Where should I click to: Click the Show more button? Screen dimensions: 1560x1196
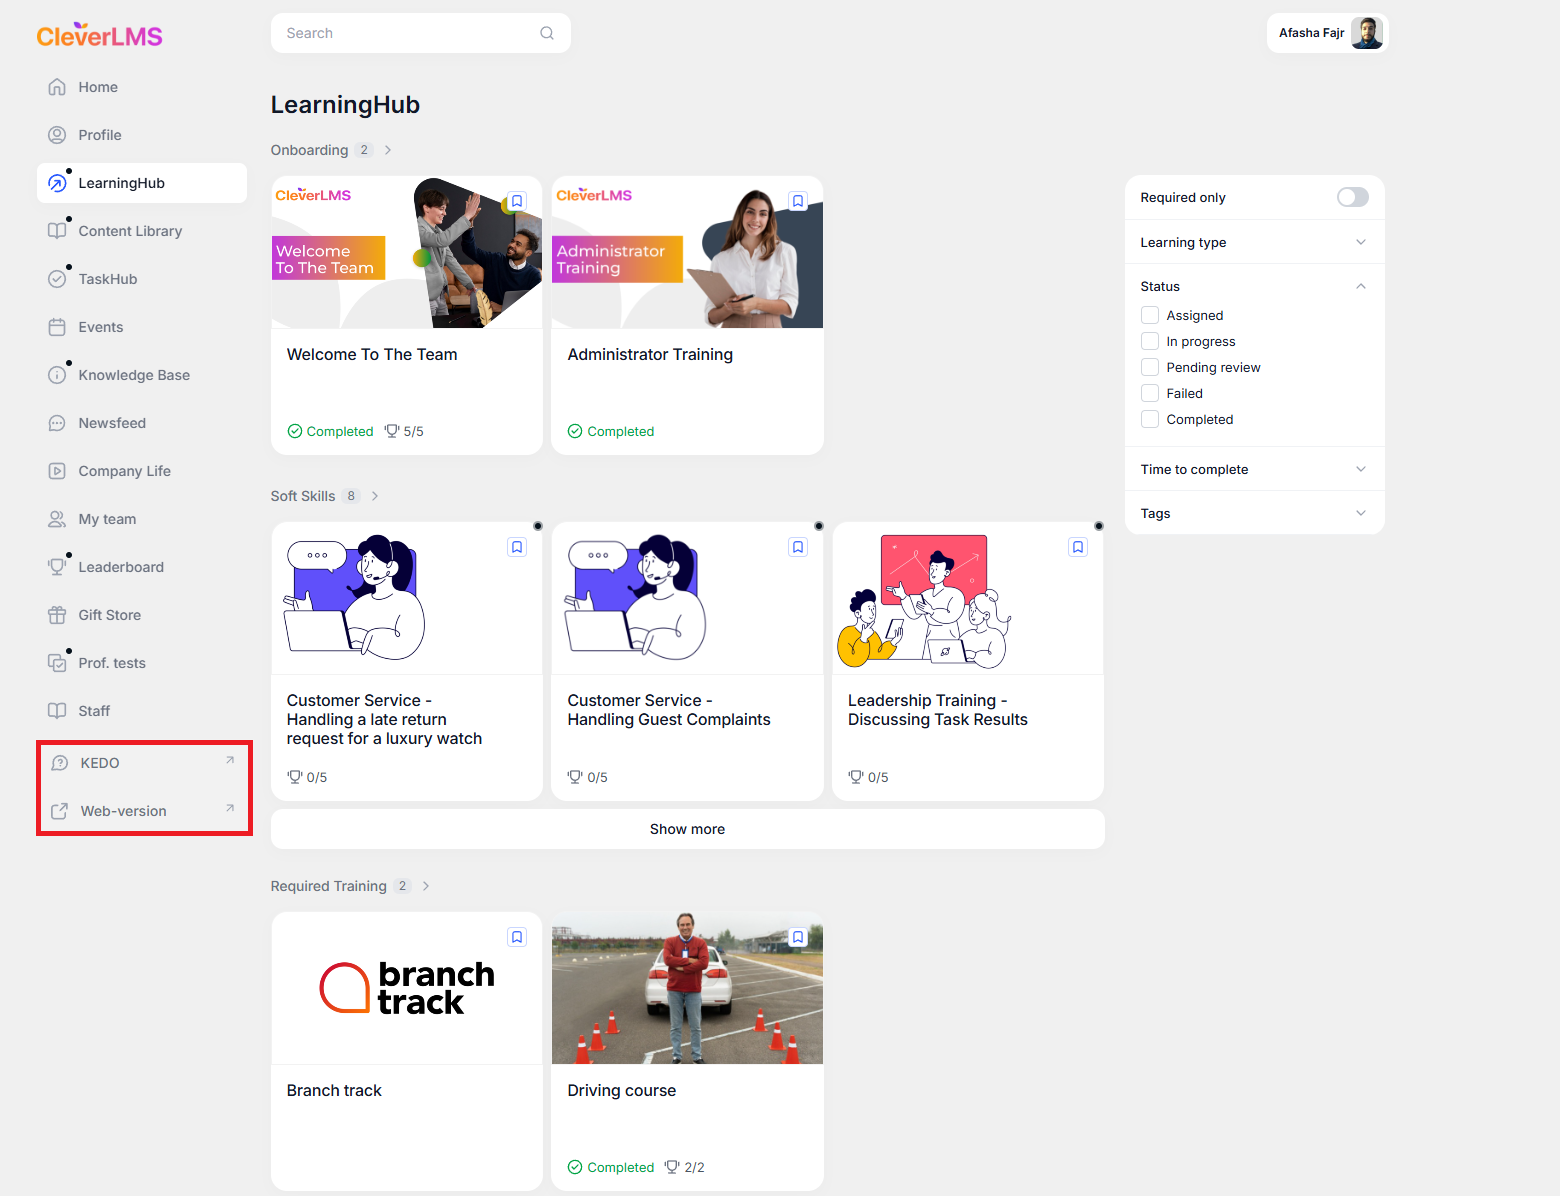click(688, 829)
